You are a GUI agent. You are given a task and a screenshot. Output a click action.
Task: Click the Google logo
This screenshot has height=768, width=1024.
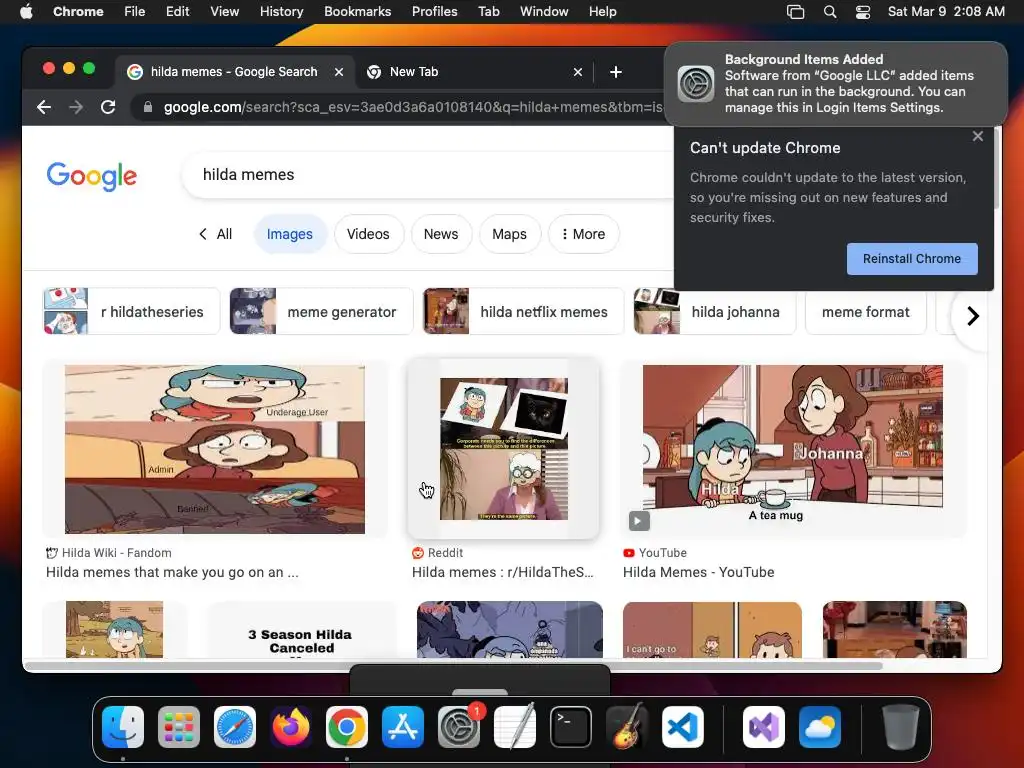pos(91,175)
